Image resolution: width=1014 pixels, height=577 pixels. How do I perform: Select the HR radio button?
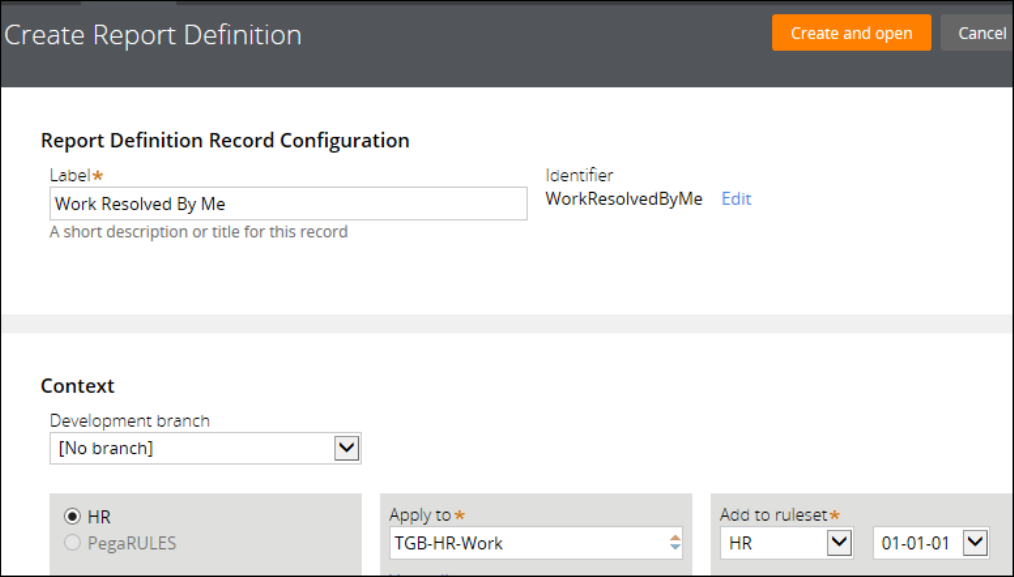pyautogui.click(x=72, y=517)
